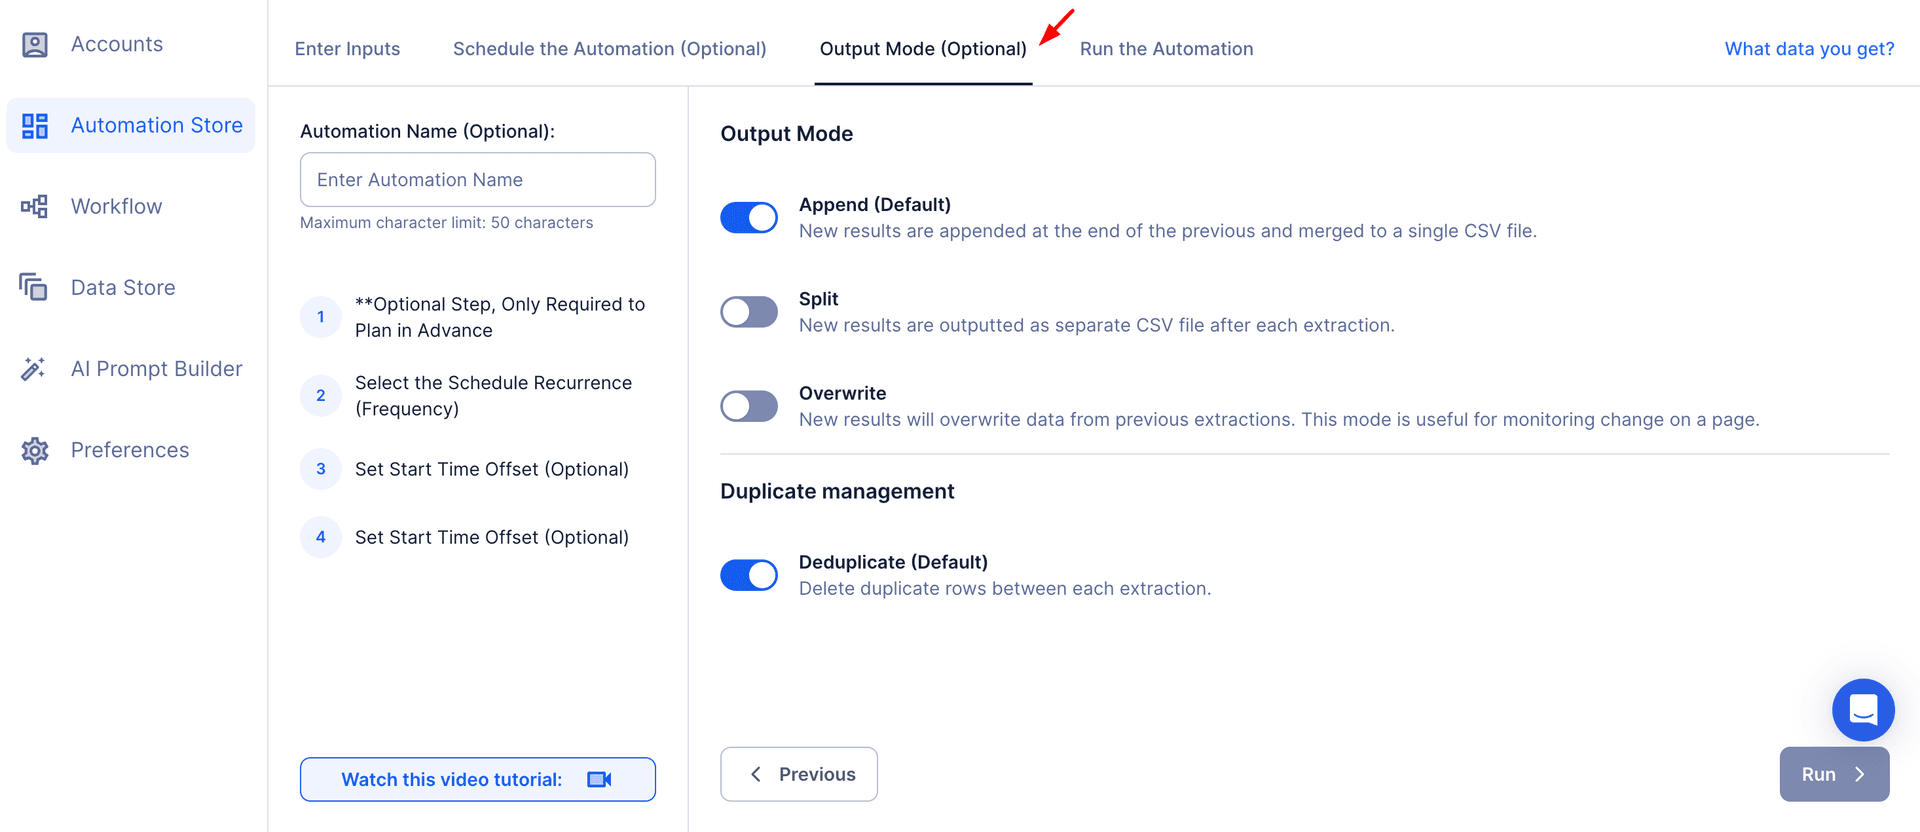The height and width of the screenshot is (832, 1920).
Task: Switch to the Enter Inputs tab
Action: coord(347,49)
